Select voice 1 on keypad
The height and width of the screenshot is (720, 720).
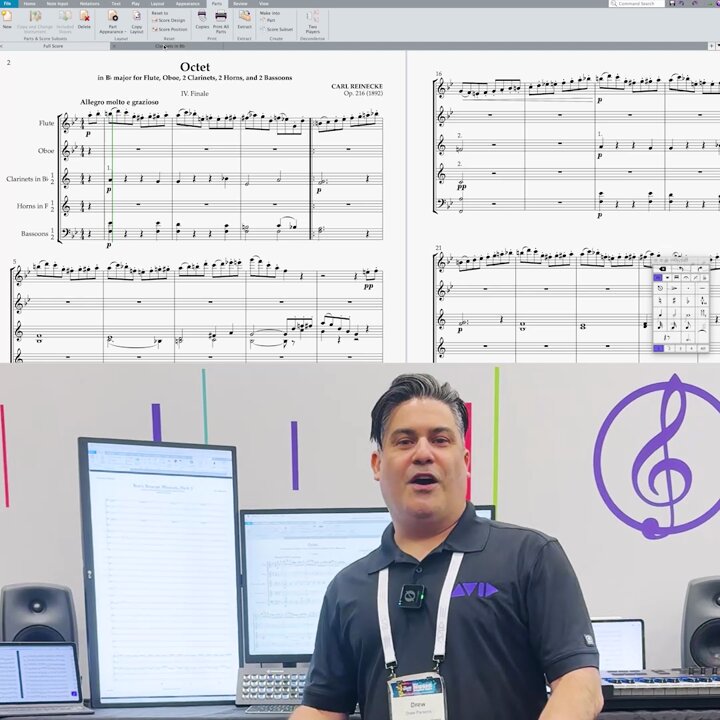658,349
